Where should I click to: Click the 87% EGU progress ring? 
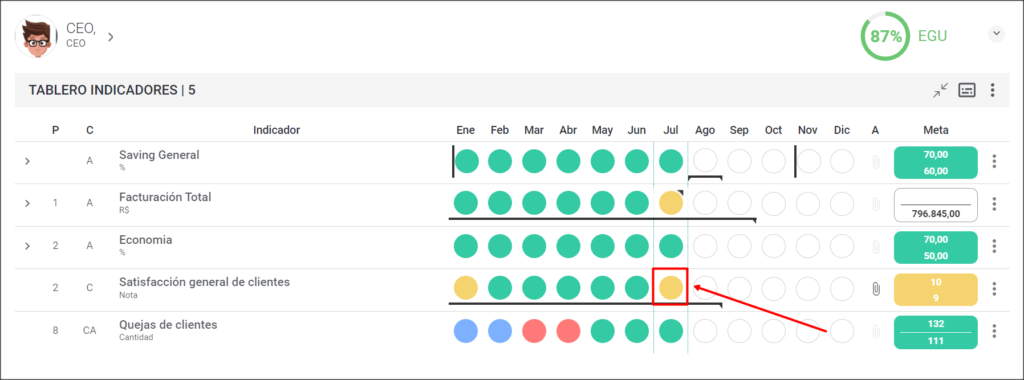pos(885,37)
